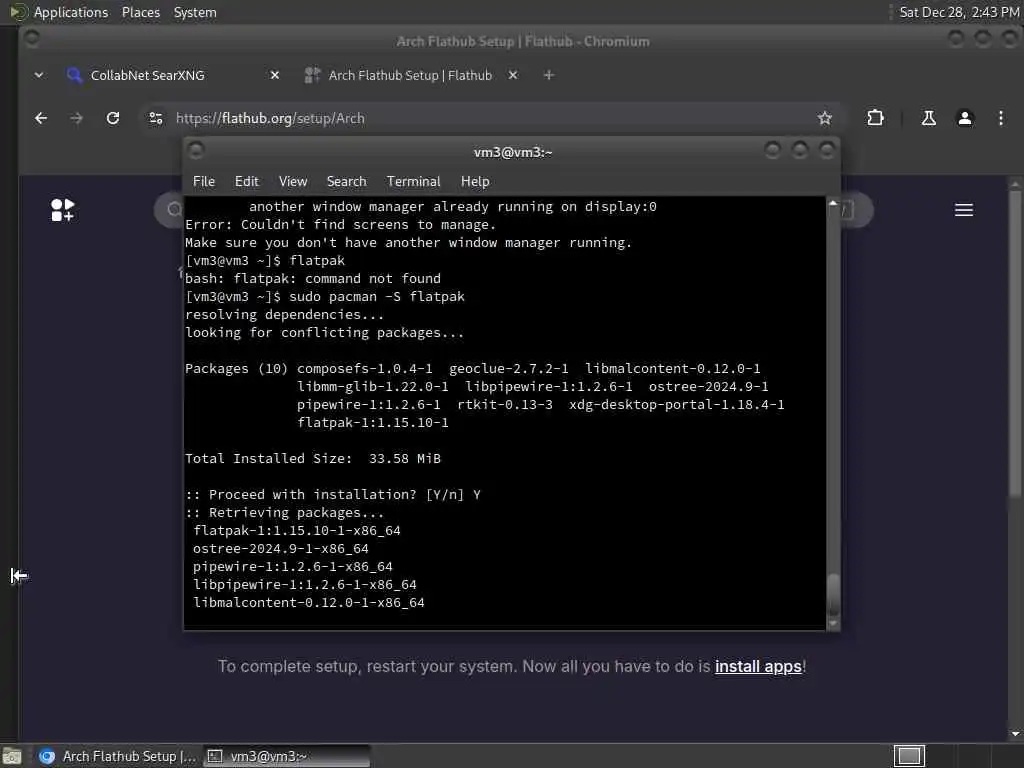The image size is (1024, 768).
Task: Click browser page scrollbar down arrow
Action: click(x=1014, y=734)
